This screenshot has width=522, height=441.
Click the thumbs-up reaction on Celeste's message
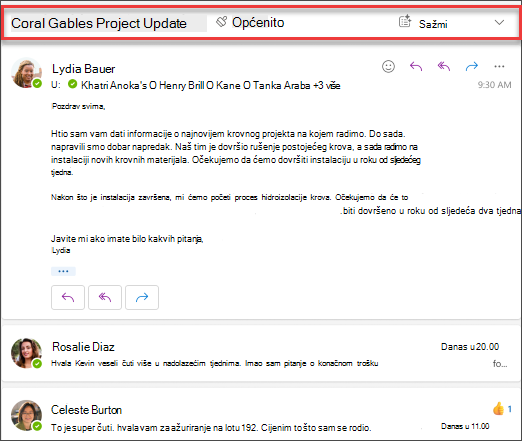(x=499, y=409)
